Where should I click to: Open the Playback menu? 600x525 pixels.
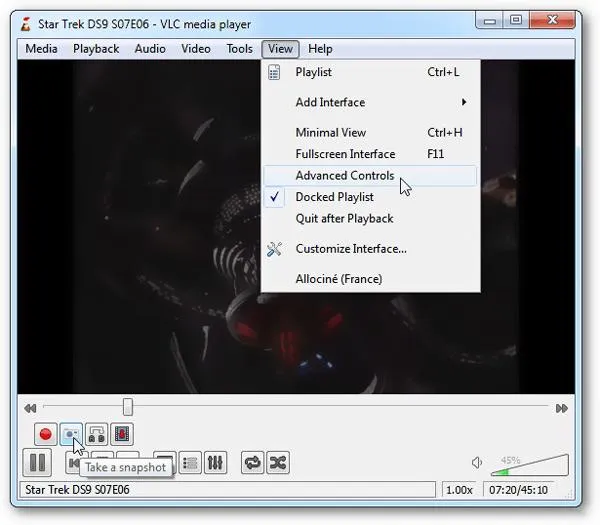[x=96, y=49]
